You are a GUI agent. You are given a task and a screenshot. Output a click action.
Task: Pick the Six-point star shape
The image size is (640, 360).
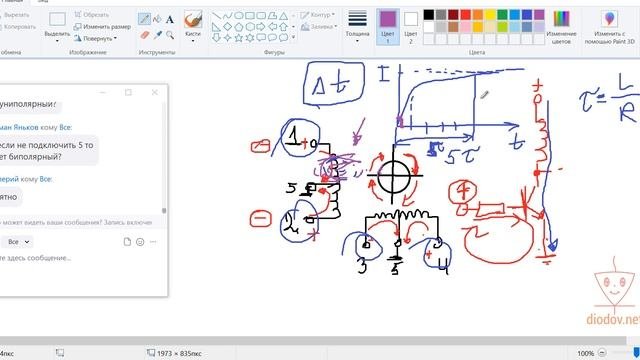coord(250,38)
